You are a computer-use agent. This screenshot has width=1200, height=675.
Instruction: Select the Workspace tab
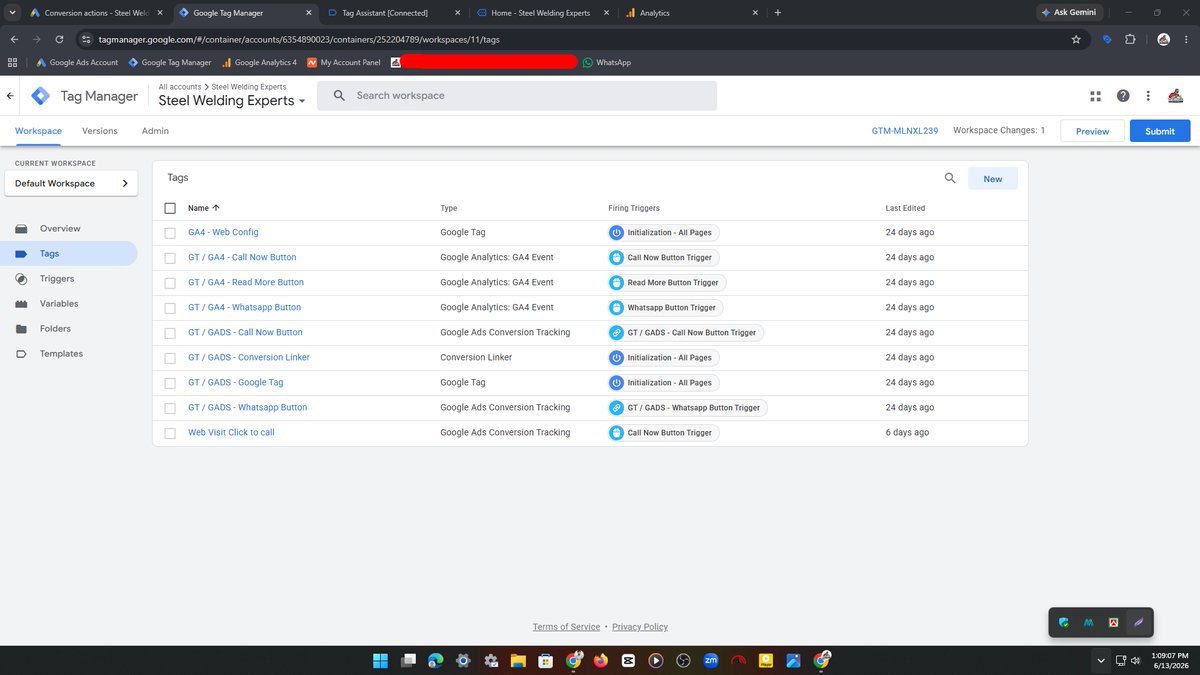click(x=38, y=131)
